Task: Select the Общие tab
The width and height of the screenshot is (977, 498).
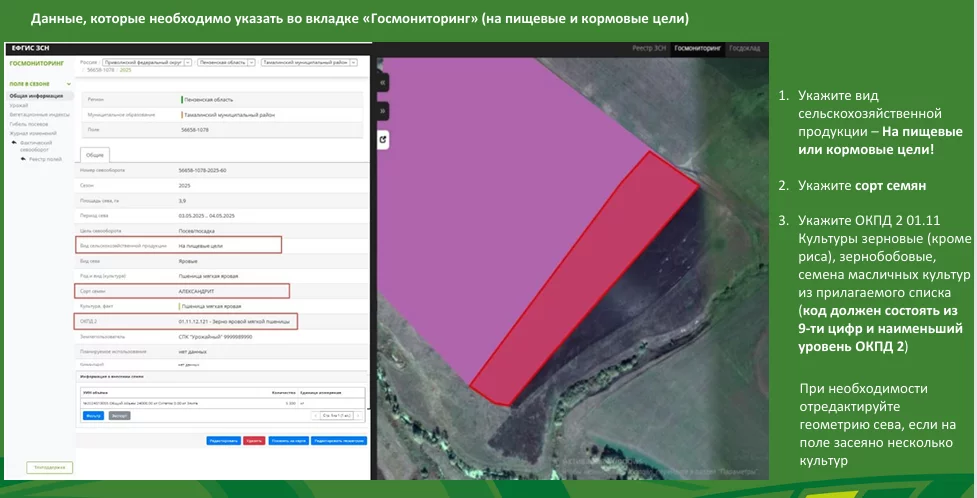Action: [x=95, y=155]
